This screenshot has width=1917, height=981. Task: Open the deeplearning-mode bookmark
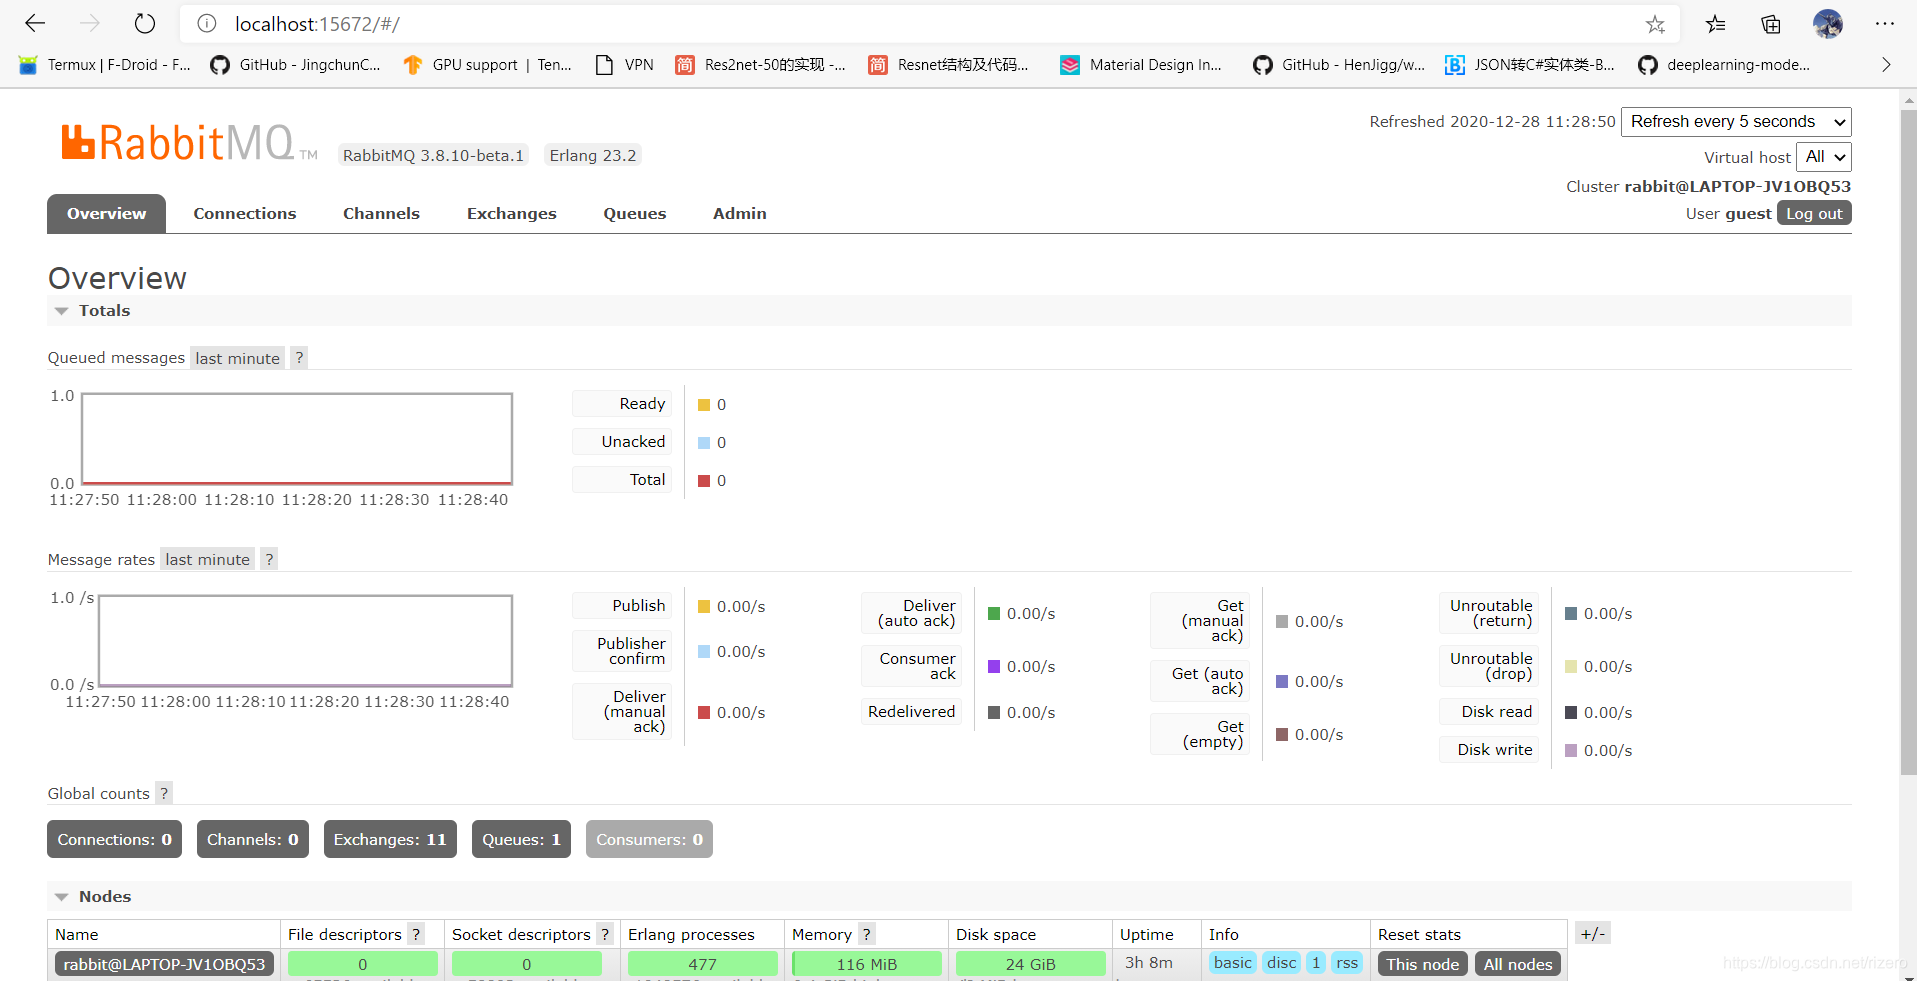coord(1724,65)
